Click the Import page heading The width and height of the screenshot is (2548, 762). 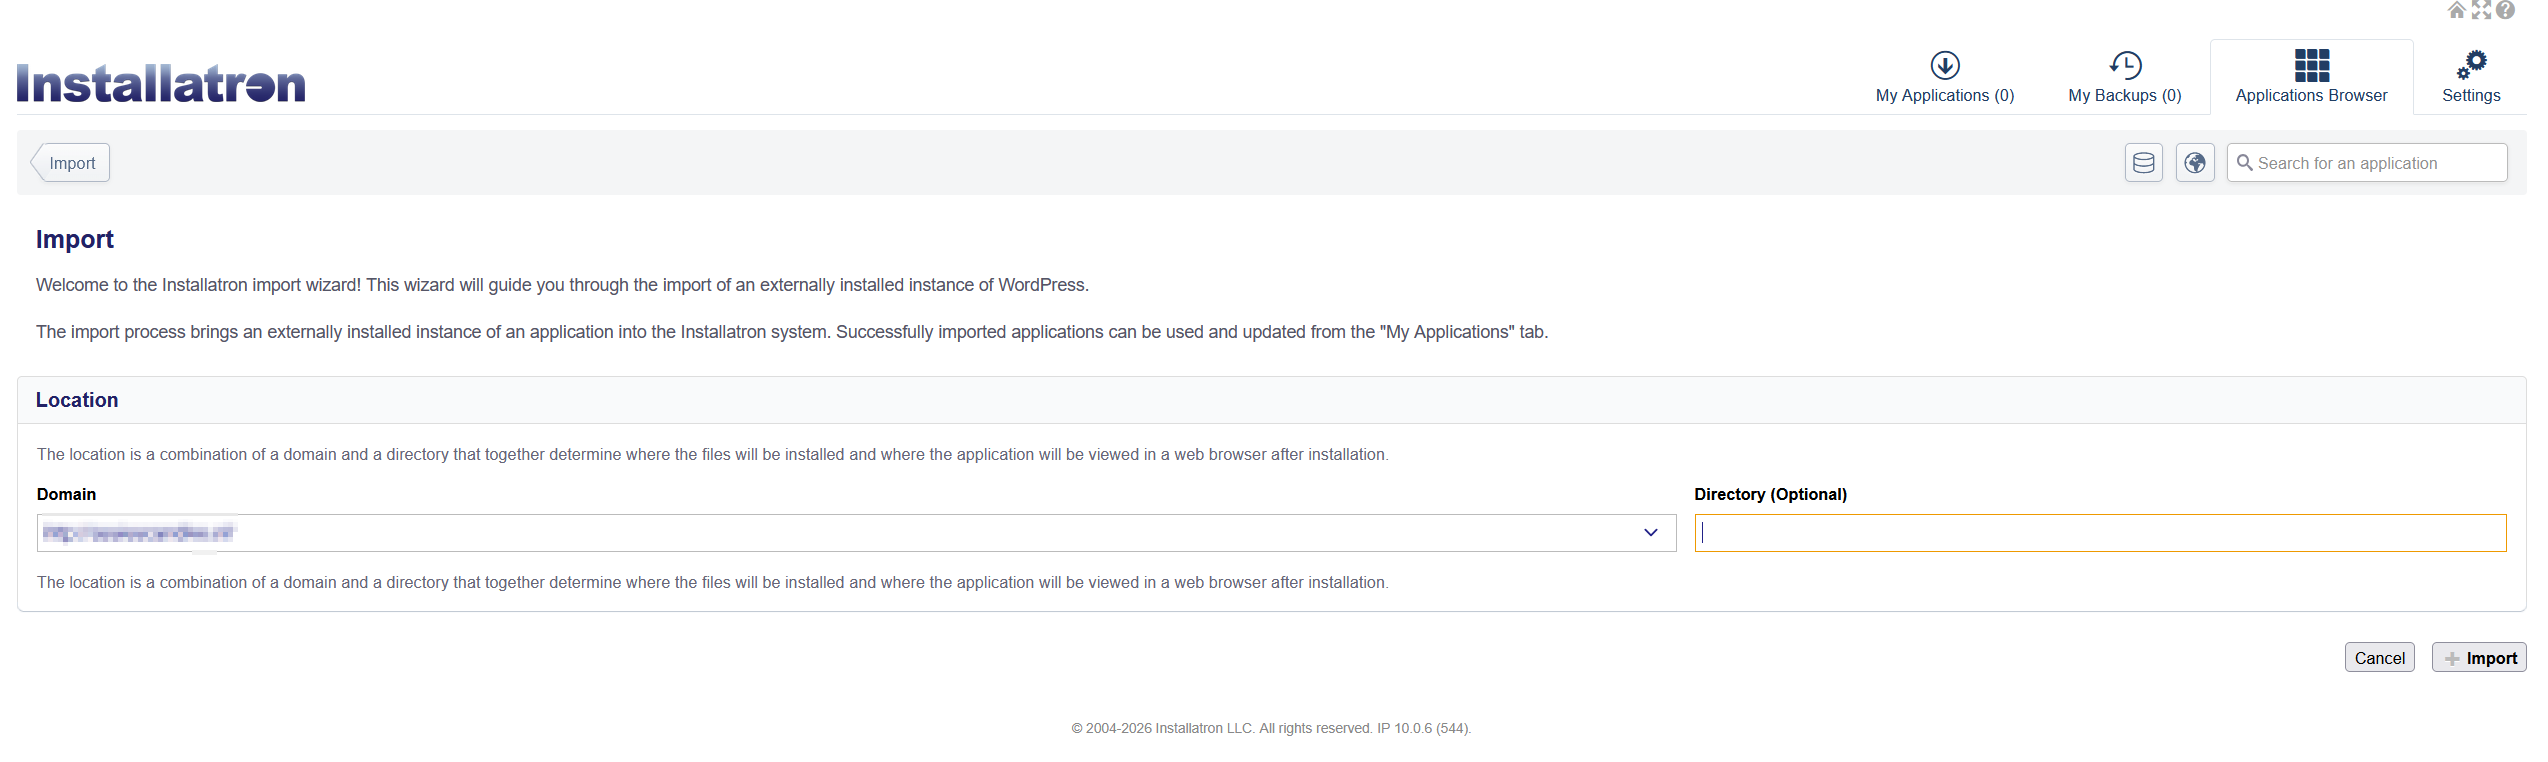(75, 240)
